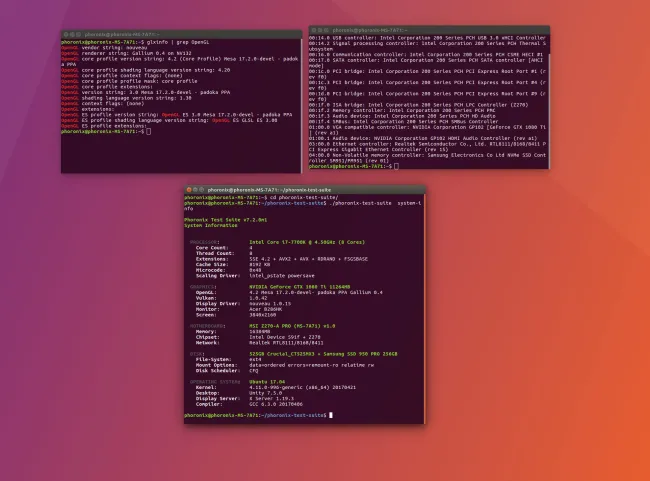
Task: Click the glxinfo terminal title bar
Action: 182,34
